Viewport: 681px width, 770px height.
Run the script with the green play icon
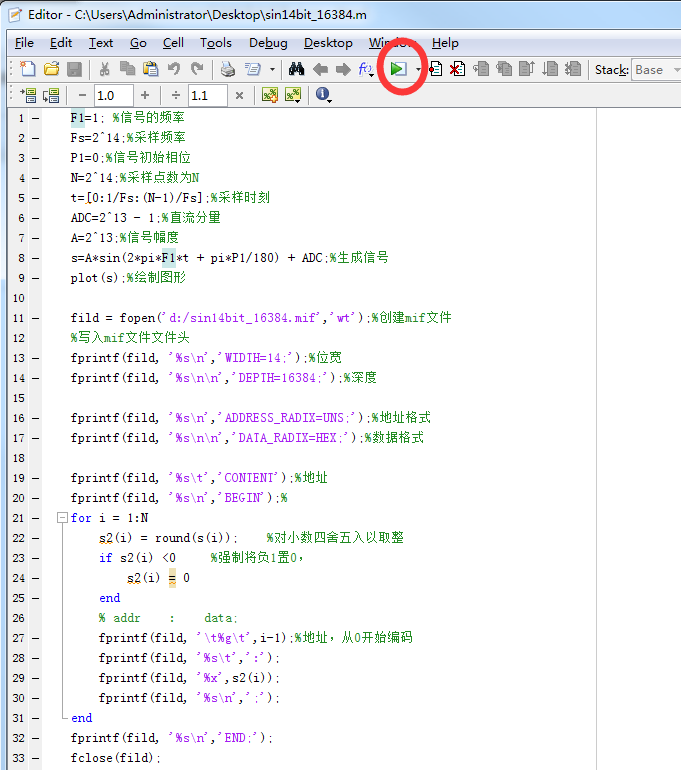click(398, 69)
